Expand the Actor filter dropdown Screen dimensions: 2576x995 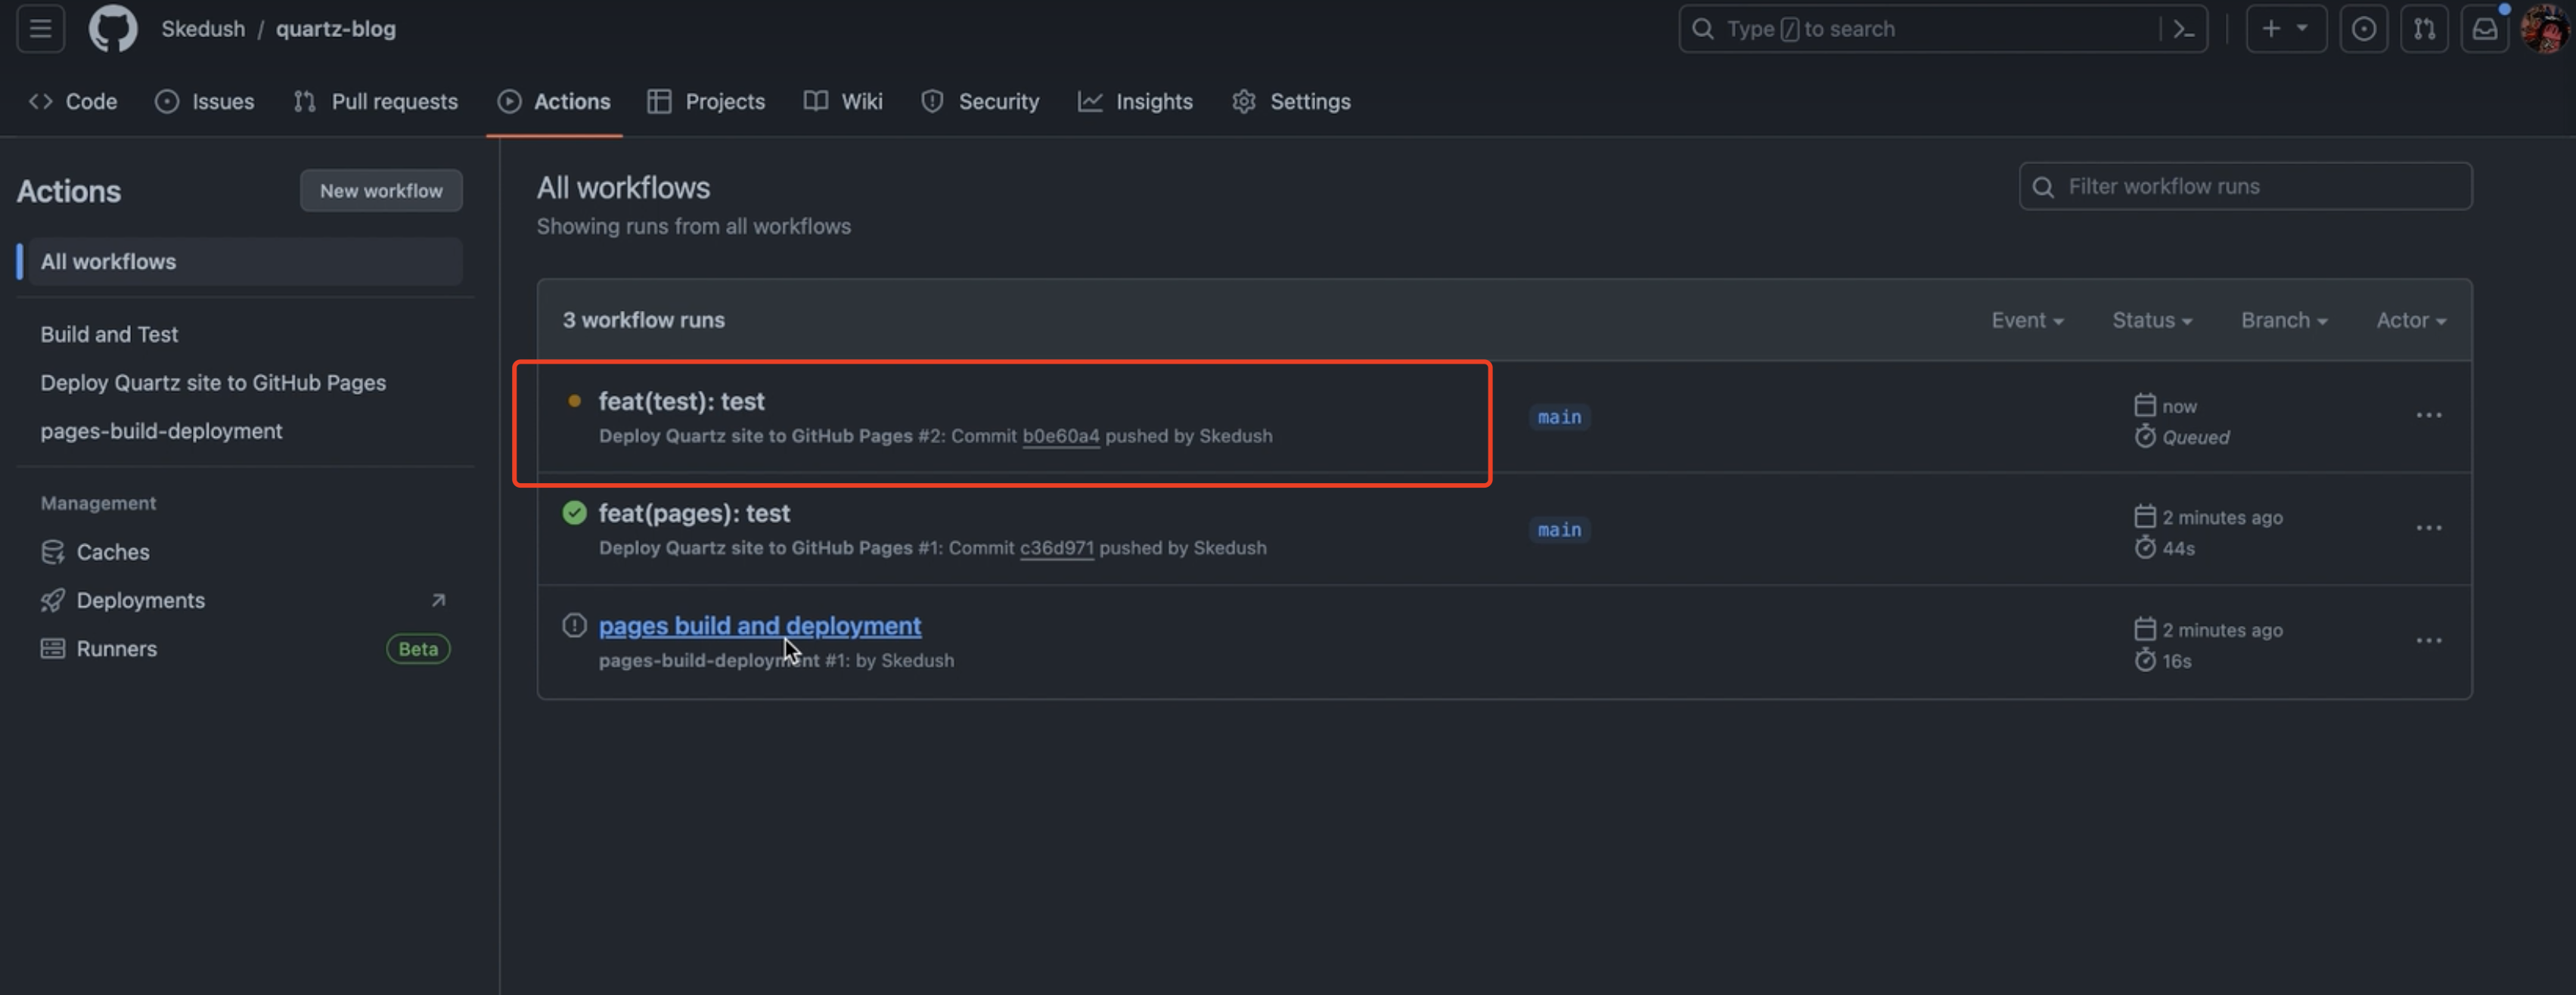click(2411, 320)
